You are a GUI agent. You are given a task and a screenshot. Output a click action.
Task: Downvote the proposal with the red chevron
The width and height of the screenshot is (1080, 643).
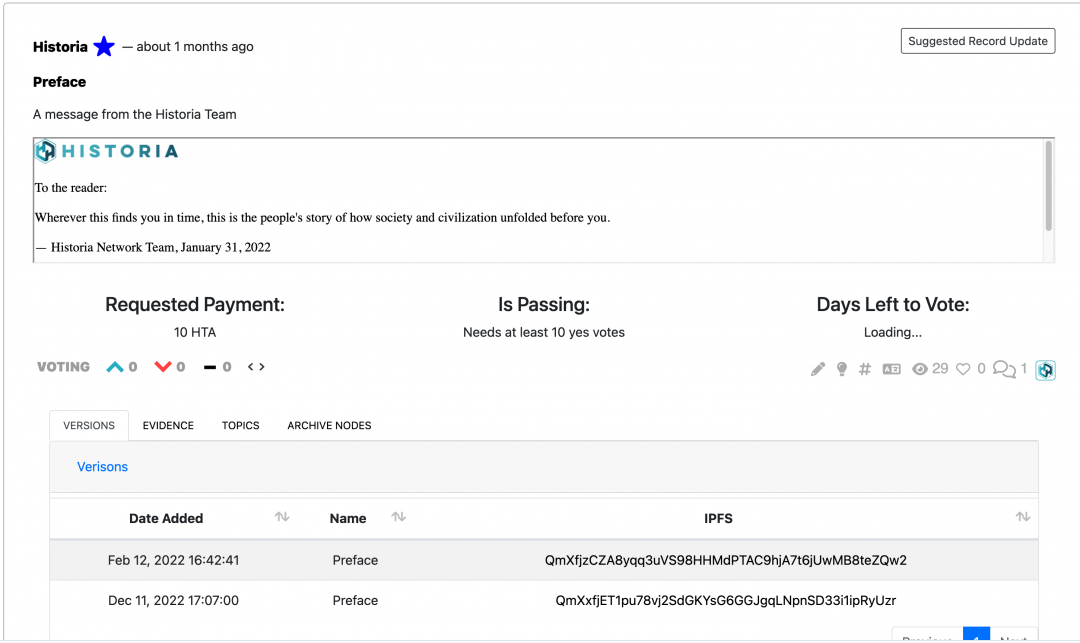[x=163, y=367]
